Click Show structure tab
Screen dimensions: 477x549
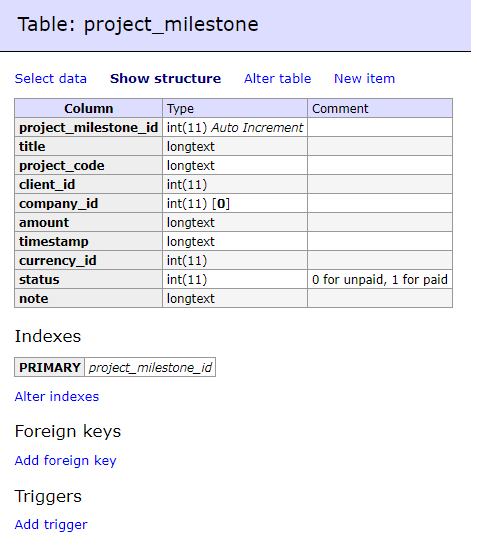coord(165,79)
